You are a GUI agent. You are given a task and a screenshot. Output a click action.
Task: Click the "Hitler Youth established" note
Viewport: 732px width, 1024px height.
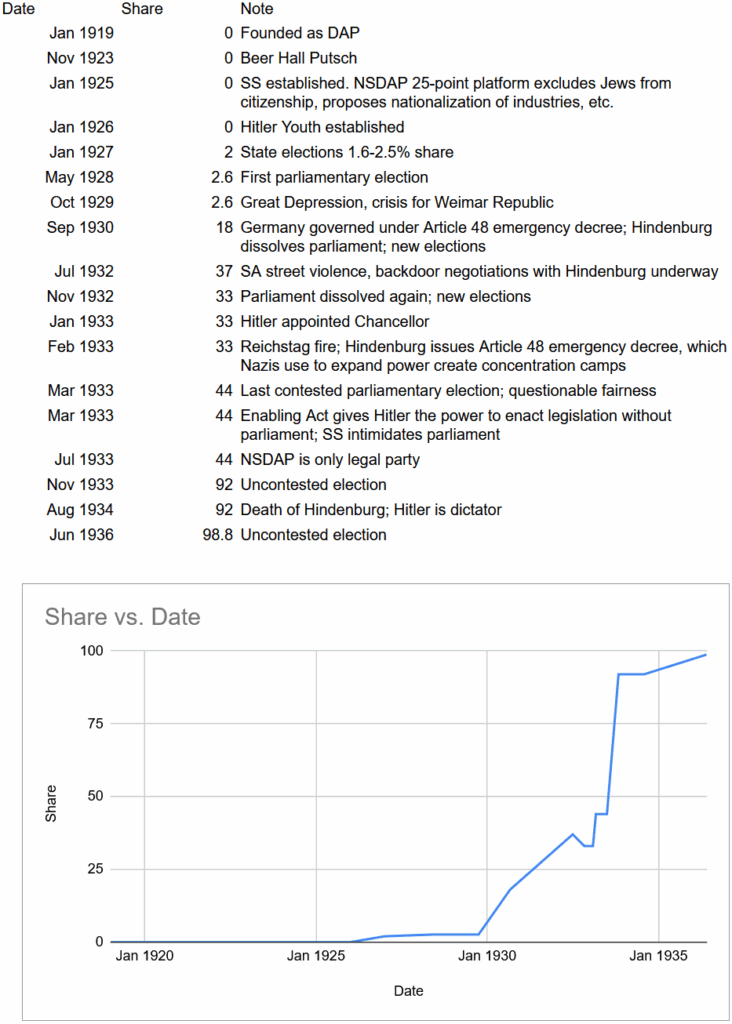322,127
